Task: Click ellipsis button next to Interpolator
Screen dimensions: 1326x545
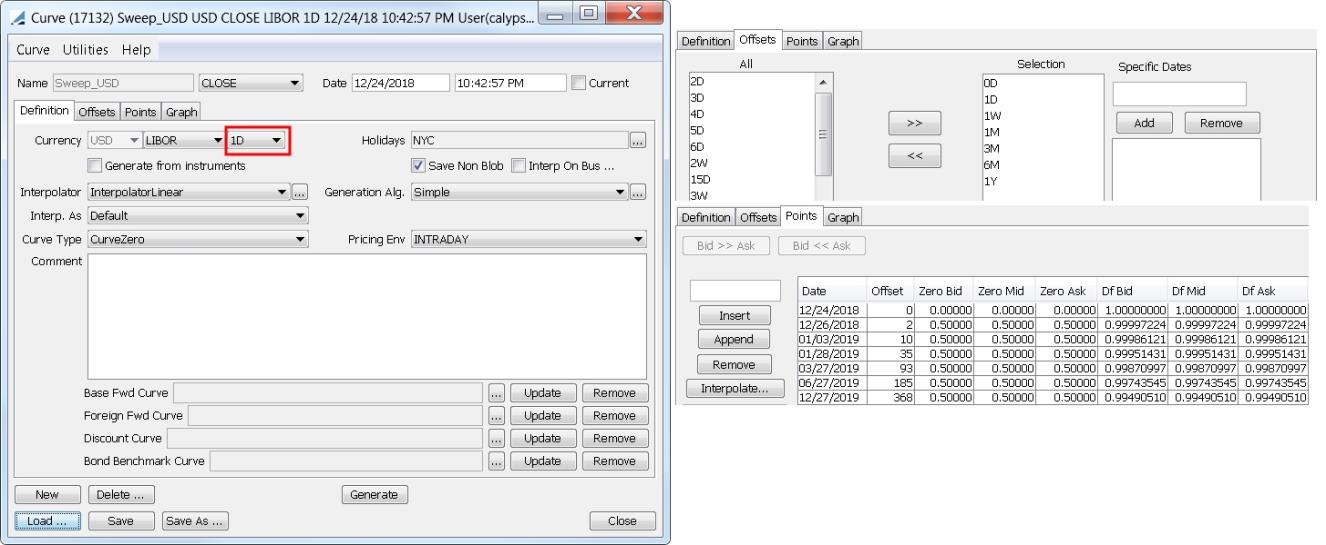Action: pos(299,191)
